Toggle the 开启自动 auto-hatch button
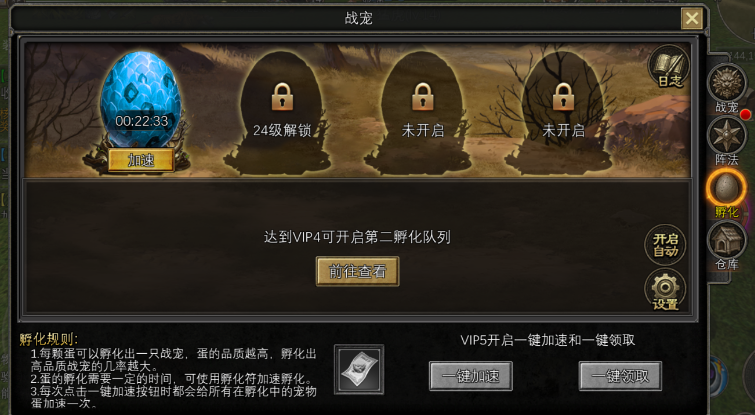 pos(665,245)
